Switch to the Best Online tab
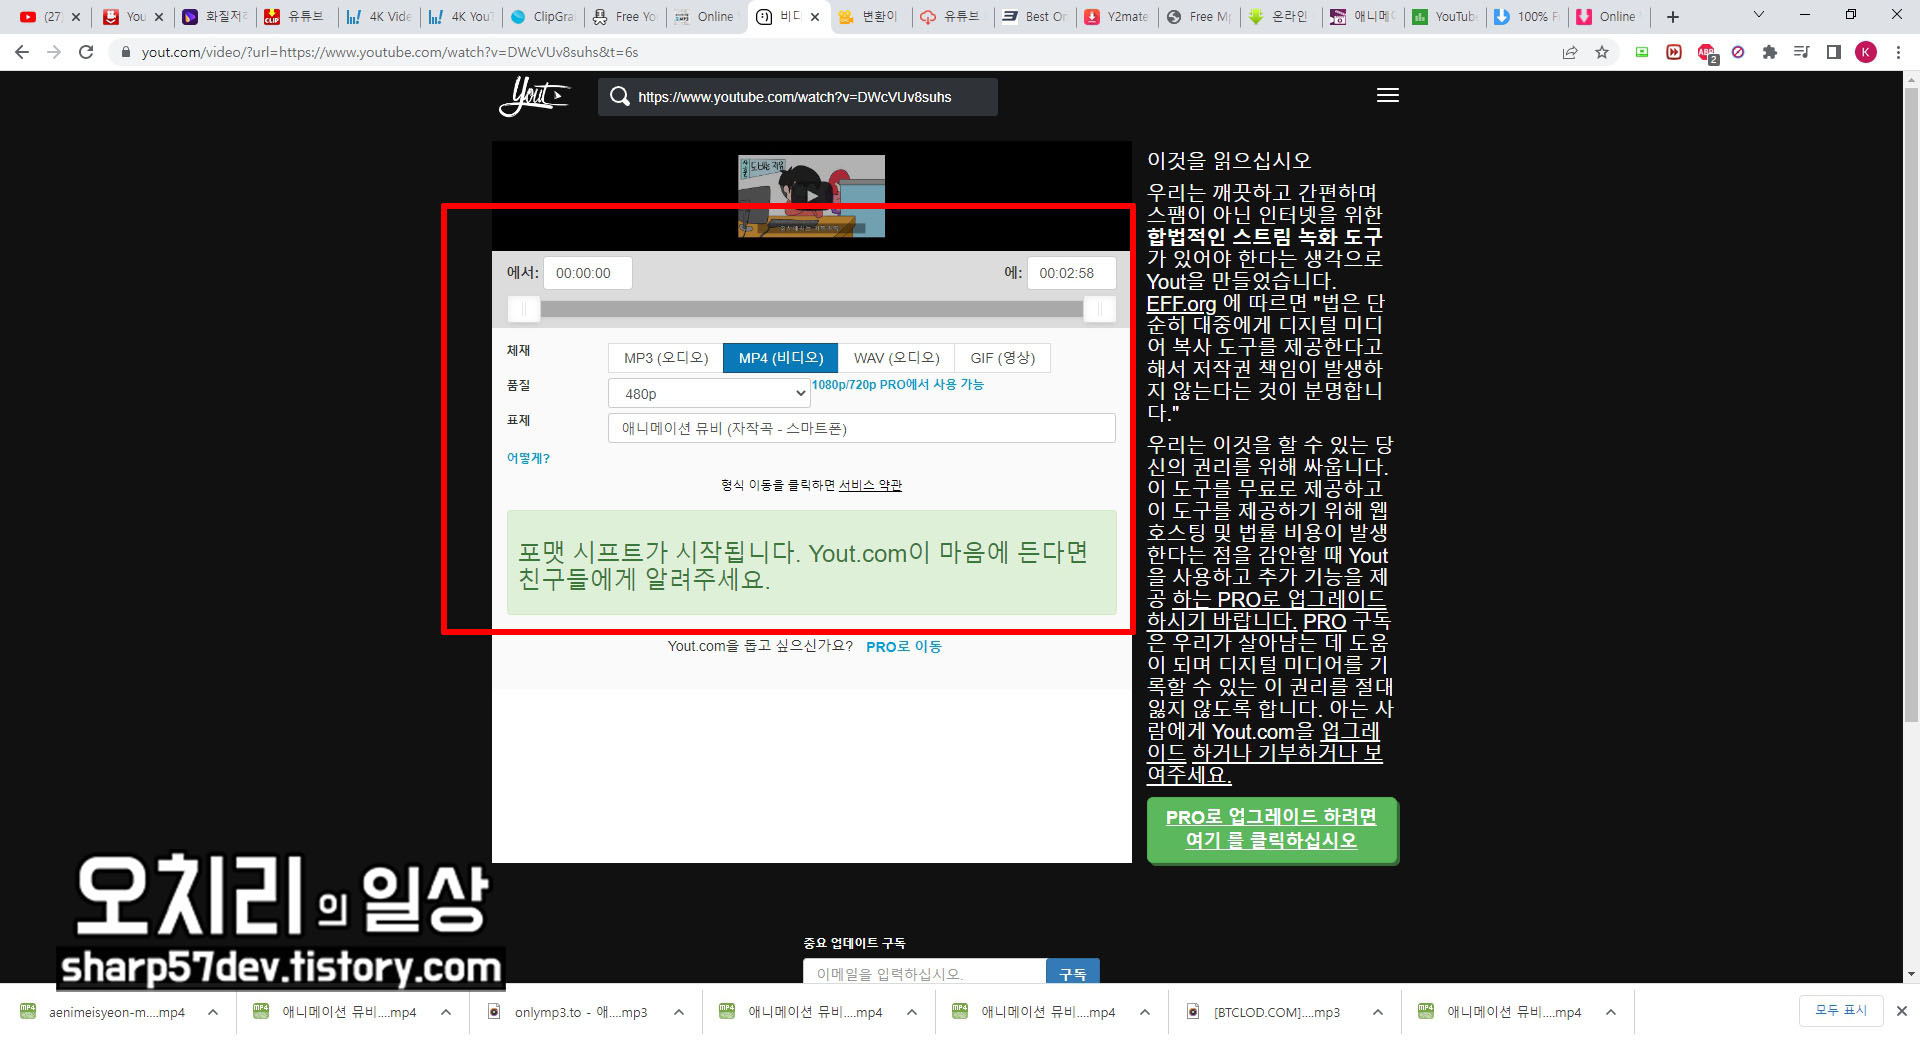 tap(1035, 16)
